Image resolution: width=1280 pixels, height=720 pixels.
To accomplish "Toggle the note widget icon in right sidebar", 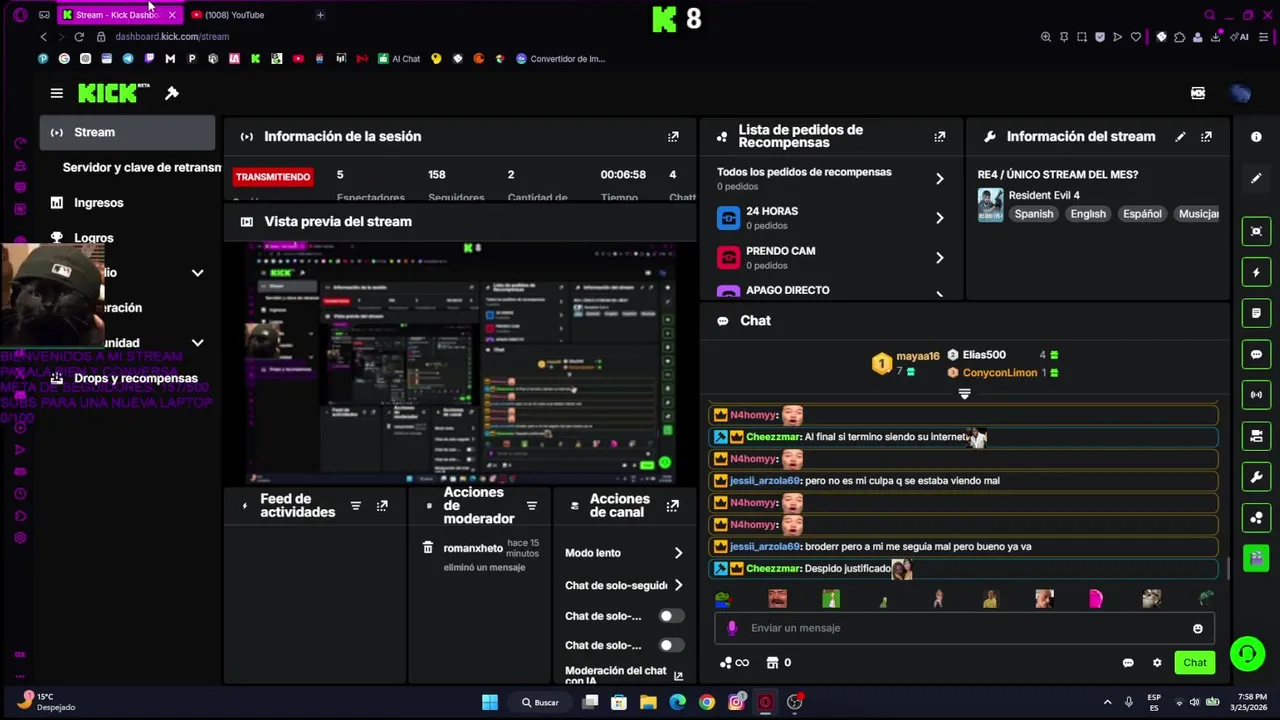I will tap(1257, 313).
